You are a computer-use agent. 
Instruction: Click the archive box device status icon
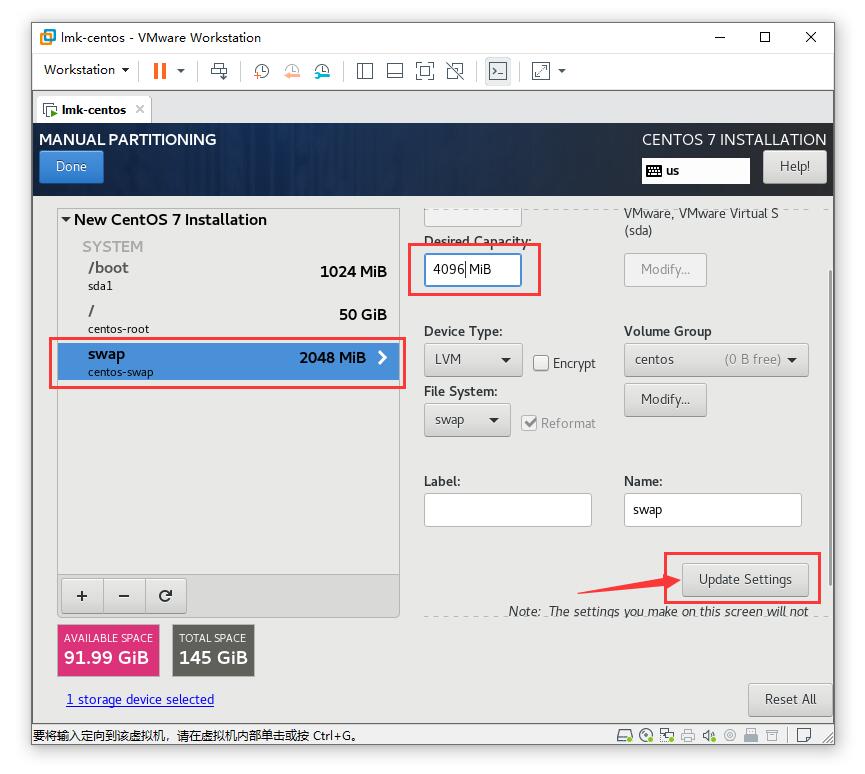pyautogui.click(x=772, y=735)
